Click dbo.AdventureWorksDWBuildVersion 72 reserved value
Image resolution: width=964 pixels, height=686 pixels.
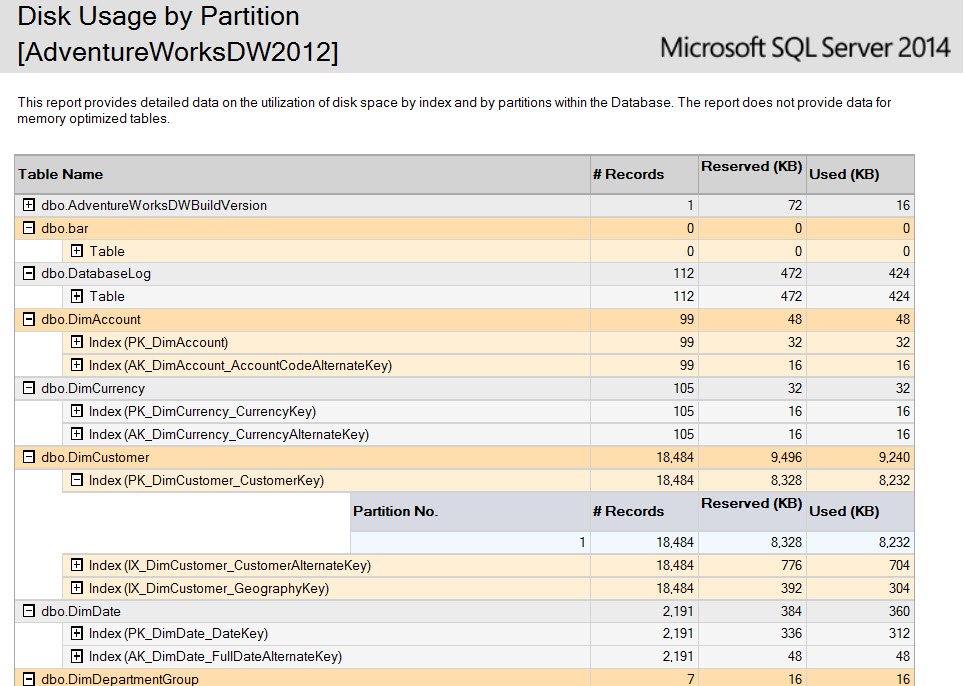pyautogui.click(x=795, y=205)
